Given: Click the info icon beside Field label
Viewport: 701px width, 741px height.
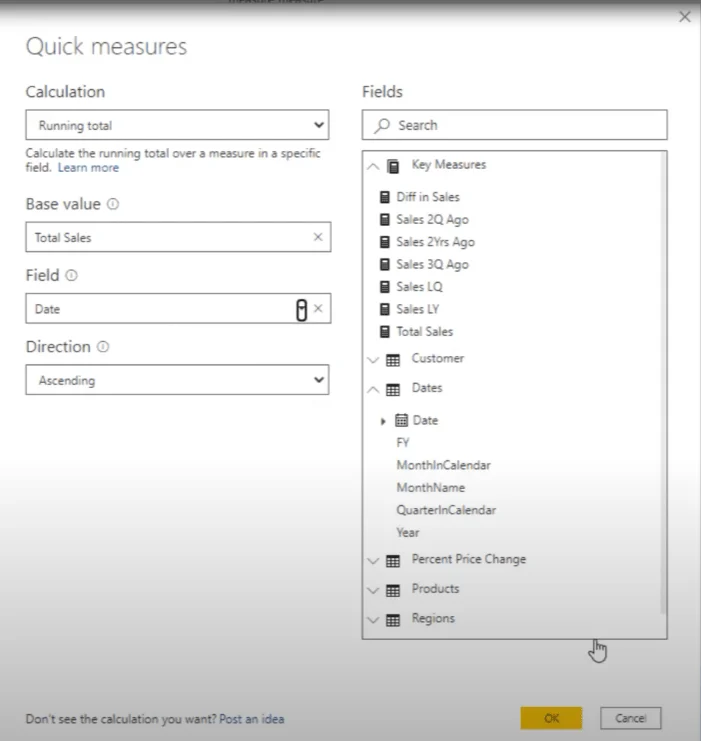Looking at the screenshot, I should (x=71, y=276).
